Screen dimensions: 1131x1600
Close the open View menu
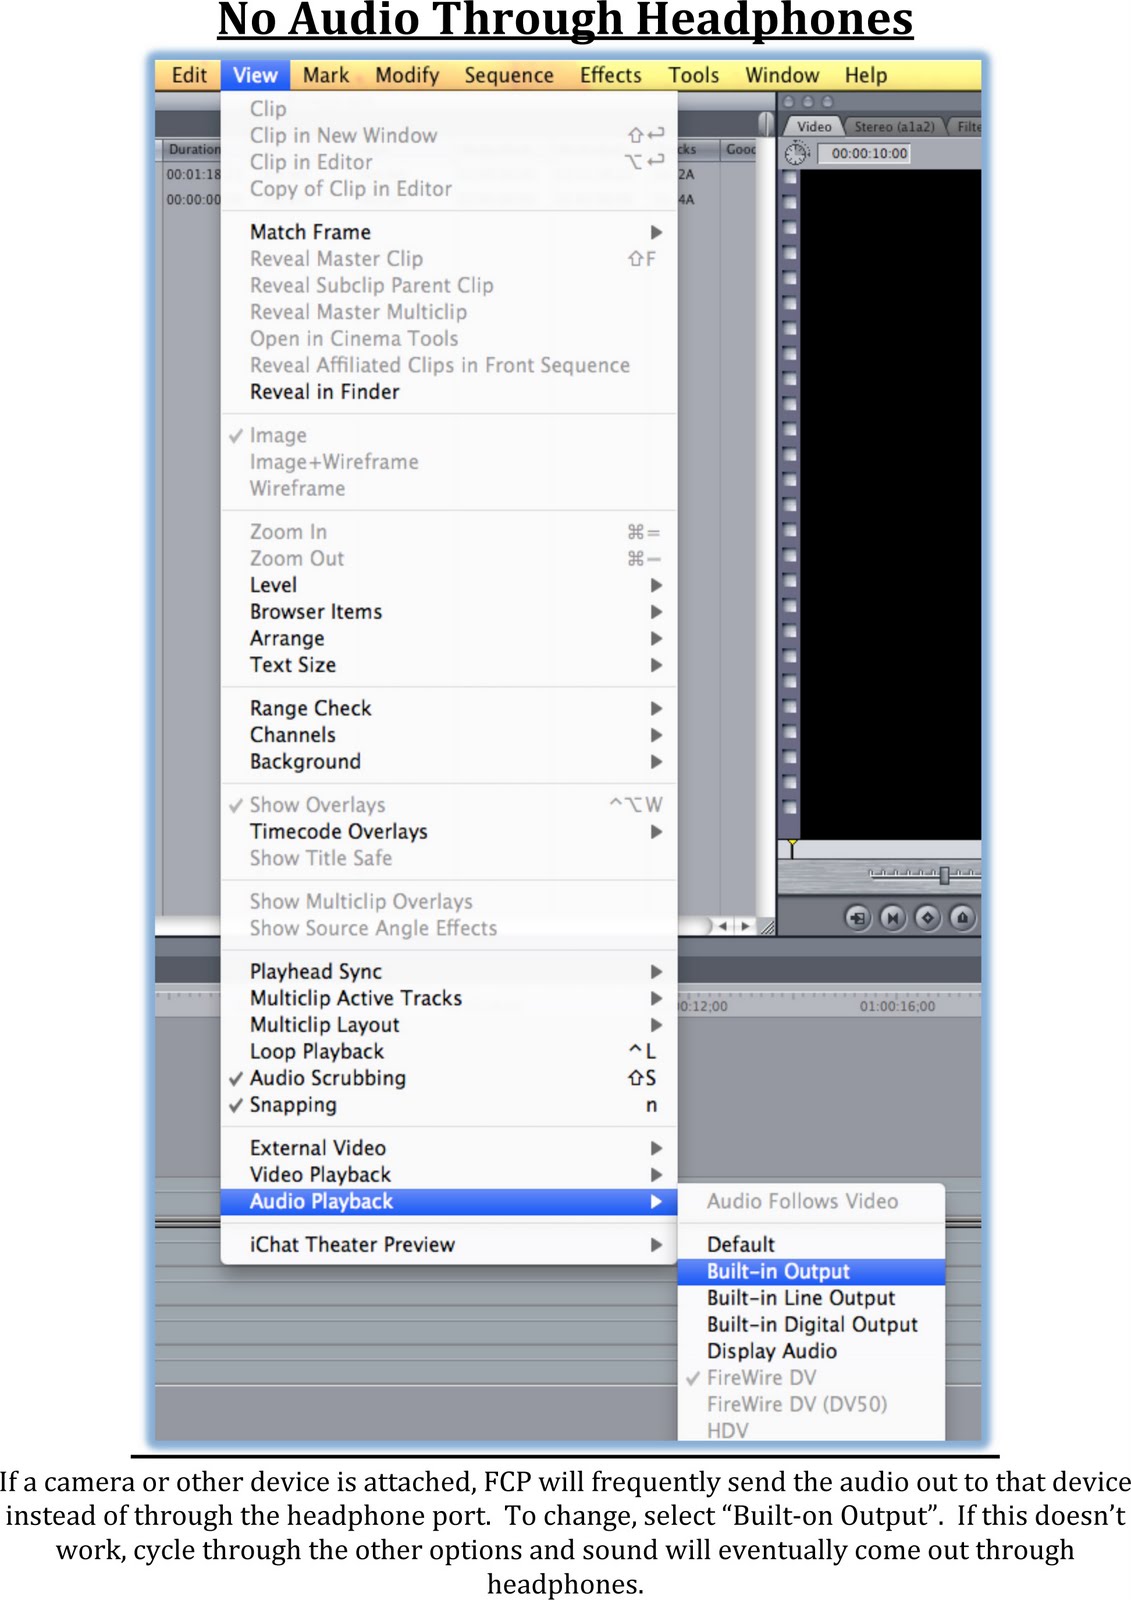(255, 75)
